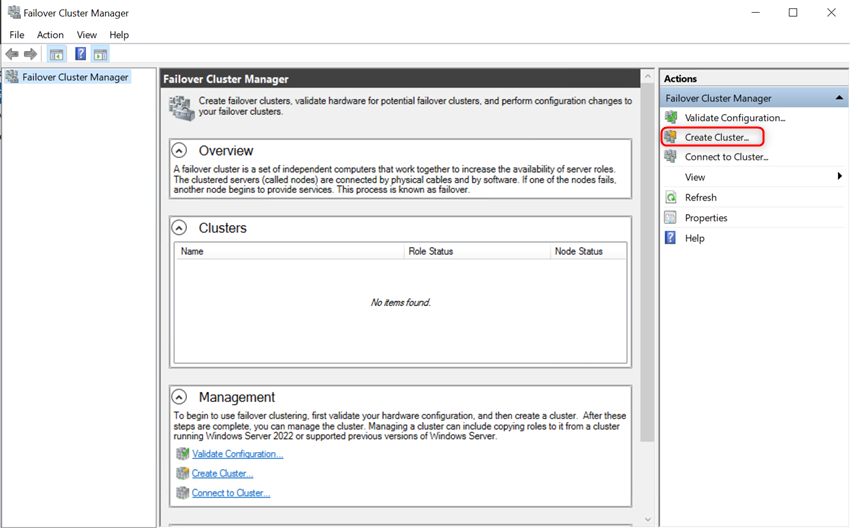Click the Forward arrow toolbar icon
Screen dimensions: 850x528
click(30, 54)
